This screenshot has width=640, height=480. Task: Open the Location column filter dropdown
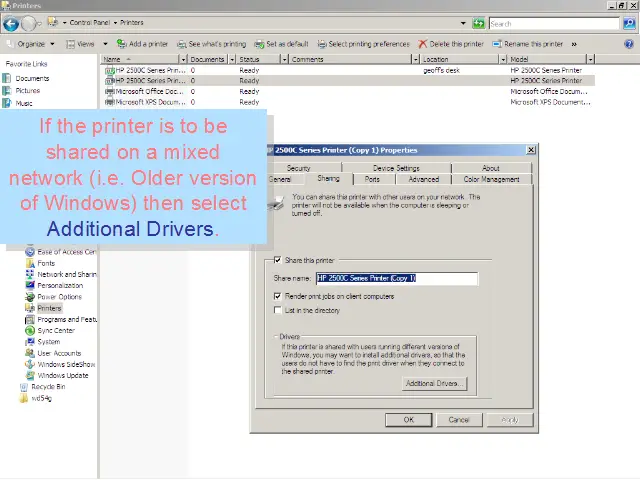[x=503, y=60]
